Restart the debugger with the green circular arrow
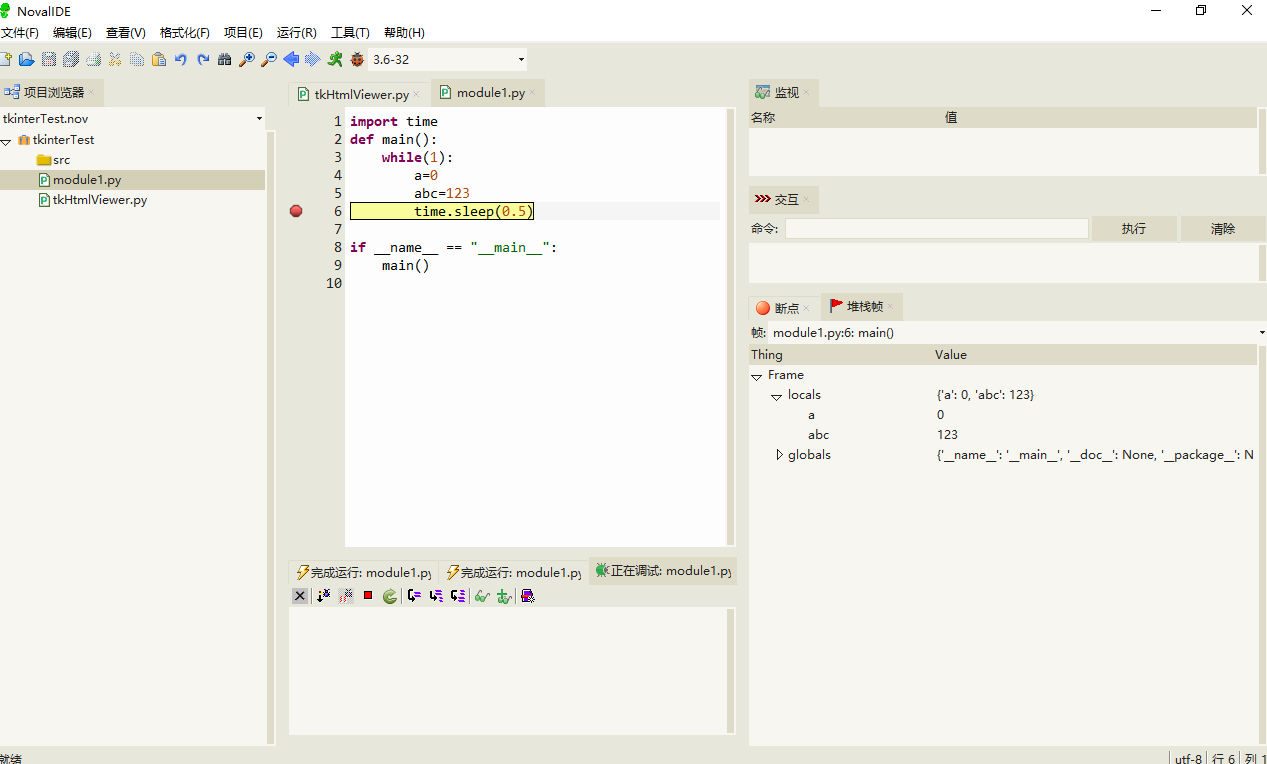This screenshot has height=764, width=1267. [x=390, y=595]
